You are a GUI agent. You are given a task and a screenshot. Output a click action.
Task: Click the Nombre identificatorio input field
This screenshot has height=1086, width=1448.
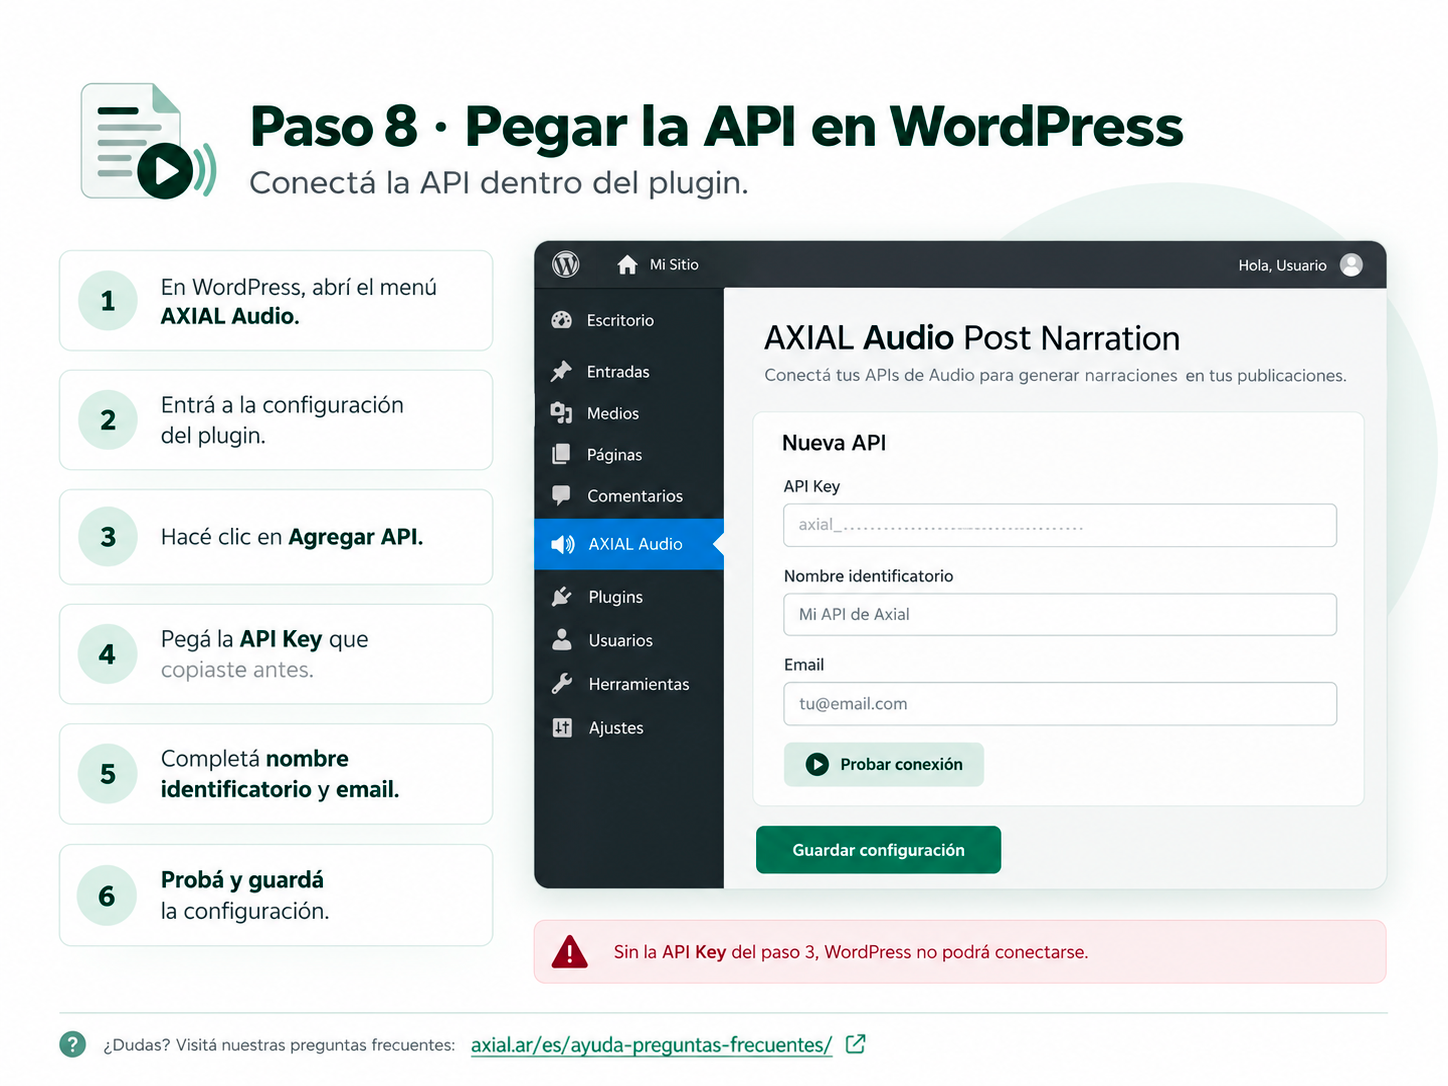(1060, 614)
